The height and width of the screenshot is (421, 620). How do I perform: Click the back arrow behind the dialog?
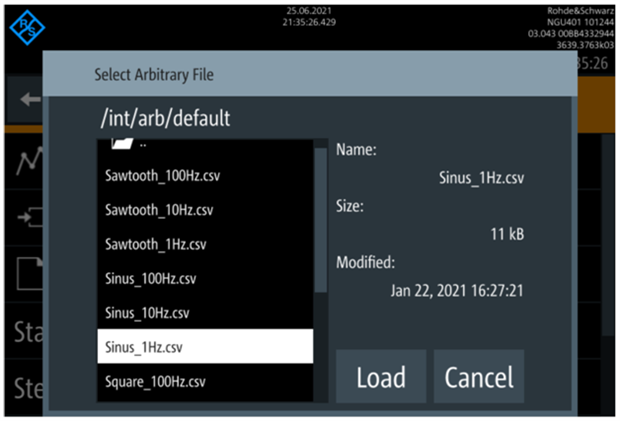pos(31,99)
